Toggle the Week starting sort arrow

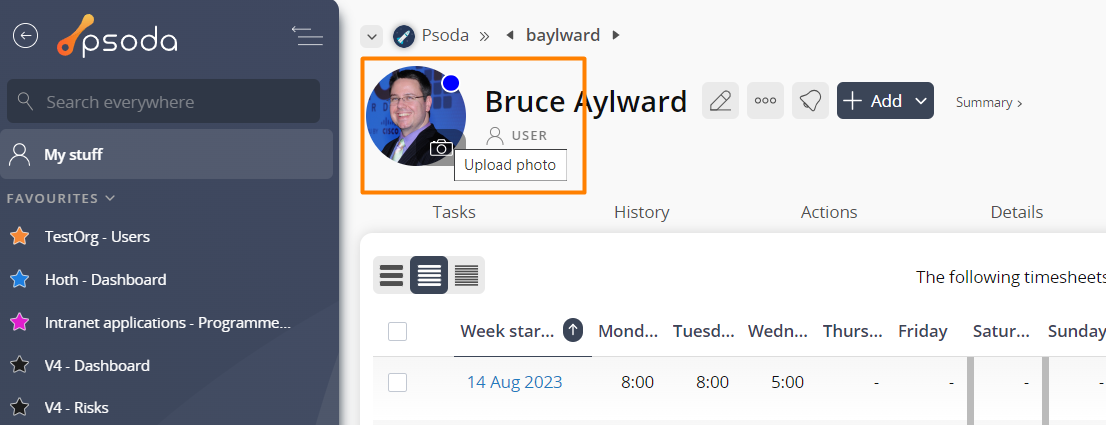coord(573,330)
